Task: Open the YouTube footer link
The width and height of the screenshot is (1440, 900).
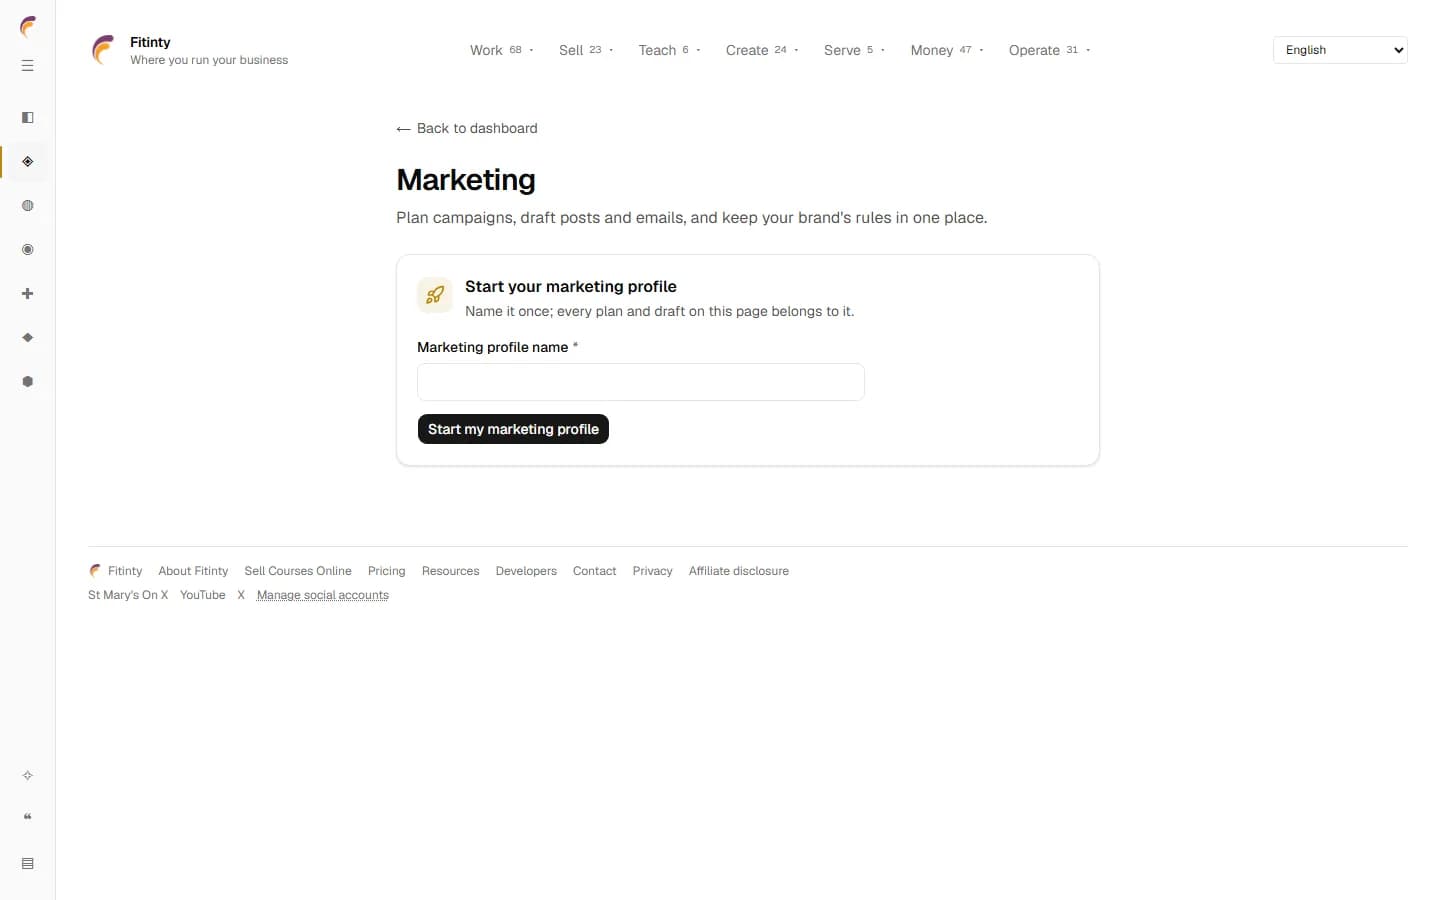Action: [x=203, y=595]
